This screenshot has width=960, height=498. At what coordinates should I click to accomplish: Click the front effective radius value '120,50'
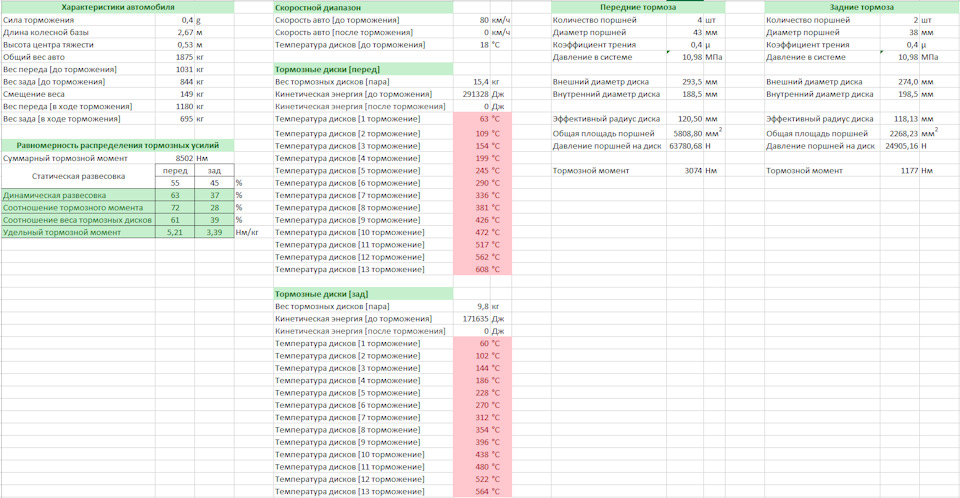click(x=685, y=119)
